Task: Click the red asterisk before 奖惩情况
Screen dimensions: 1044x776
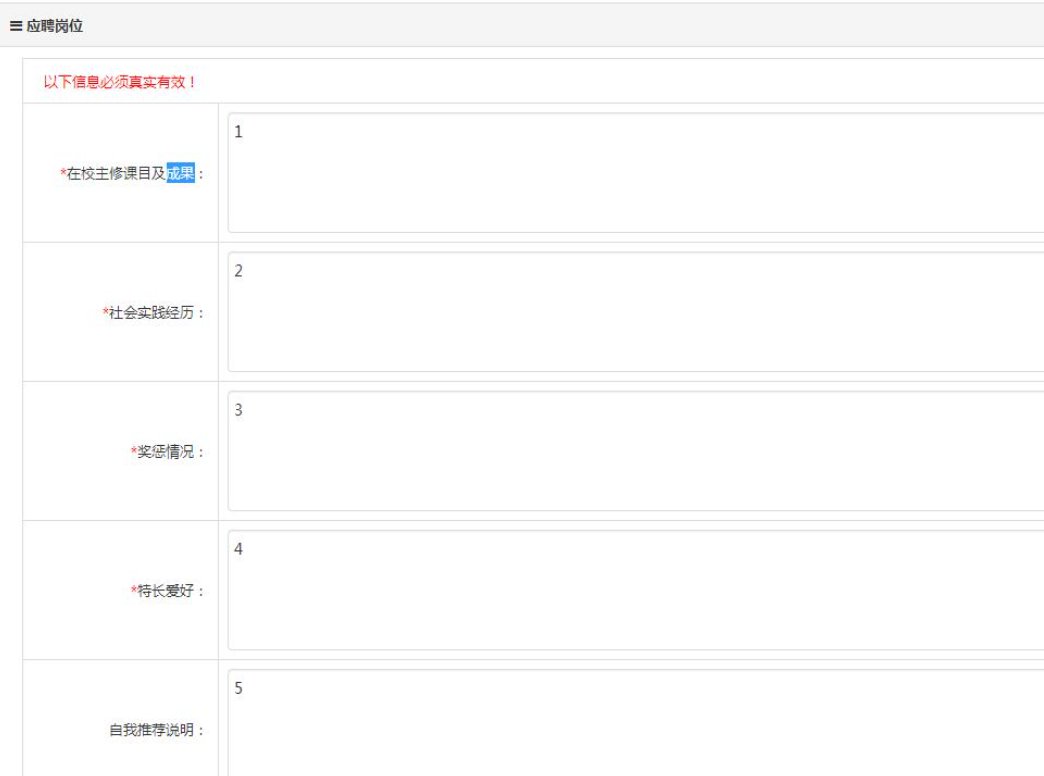Action: point(133,452)
